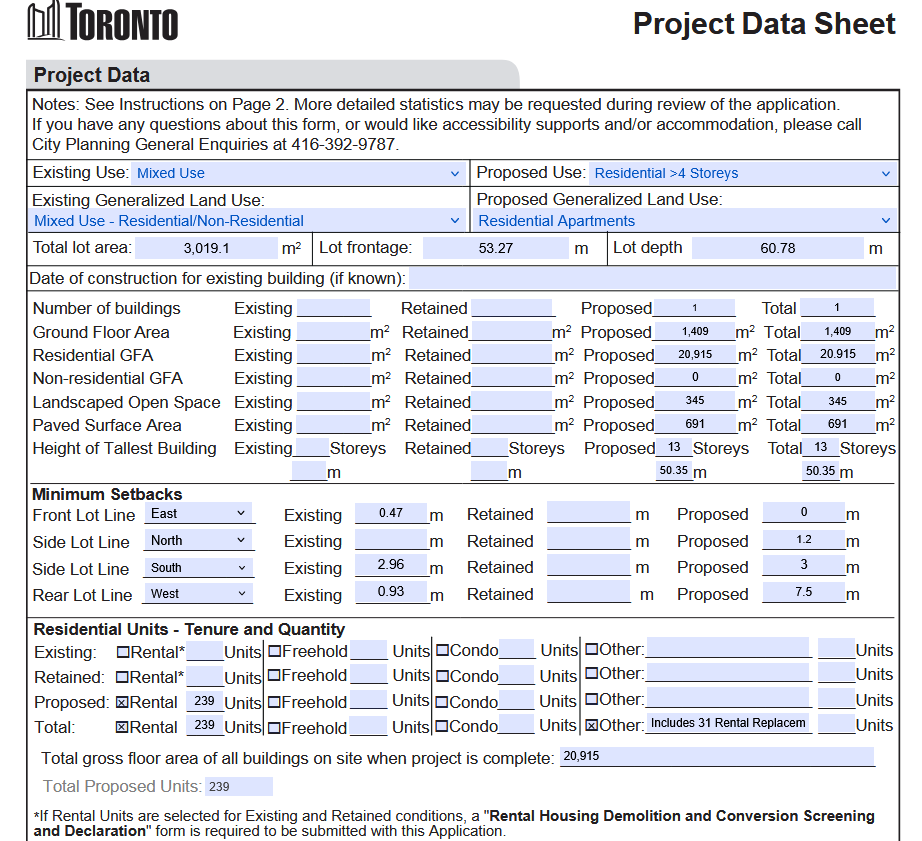This screenshot has width=922, height=841.
Task: Open Rear Lot Line direction dropdown
Action: (x=198, y=594)
